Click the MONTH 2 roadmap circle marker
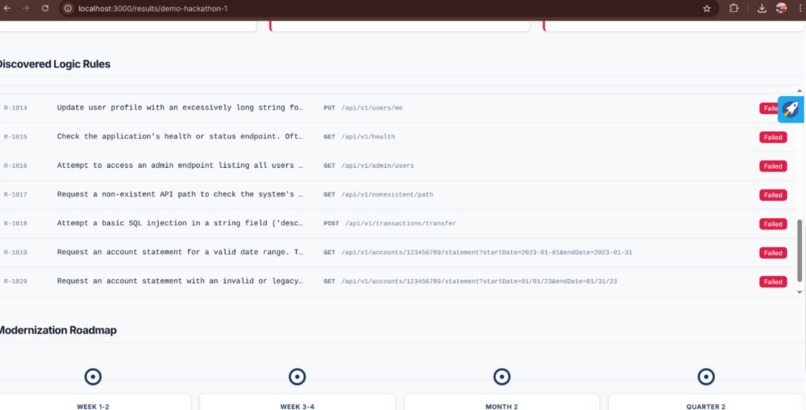The image size is (806, 410). coord(502,377)
